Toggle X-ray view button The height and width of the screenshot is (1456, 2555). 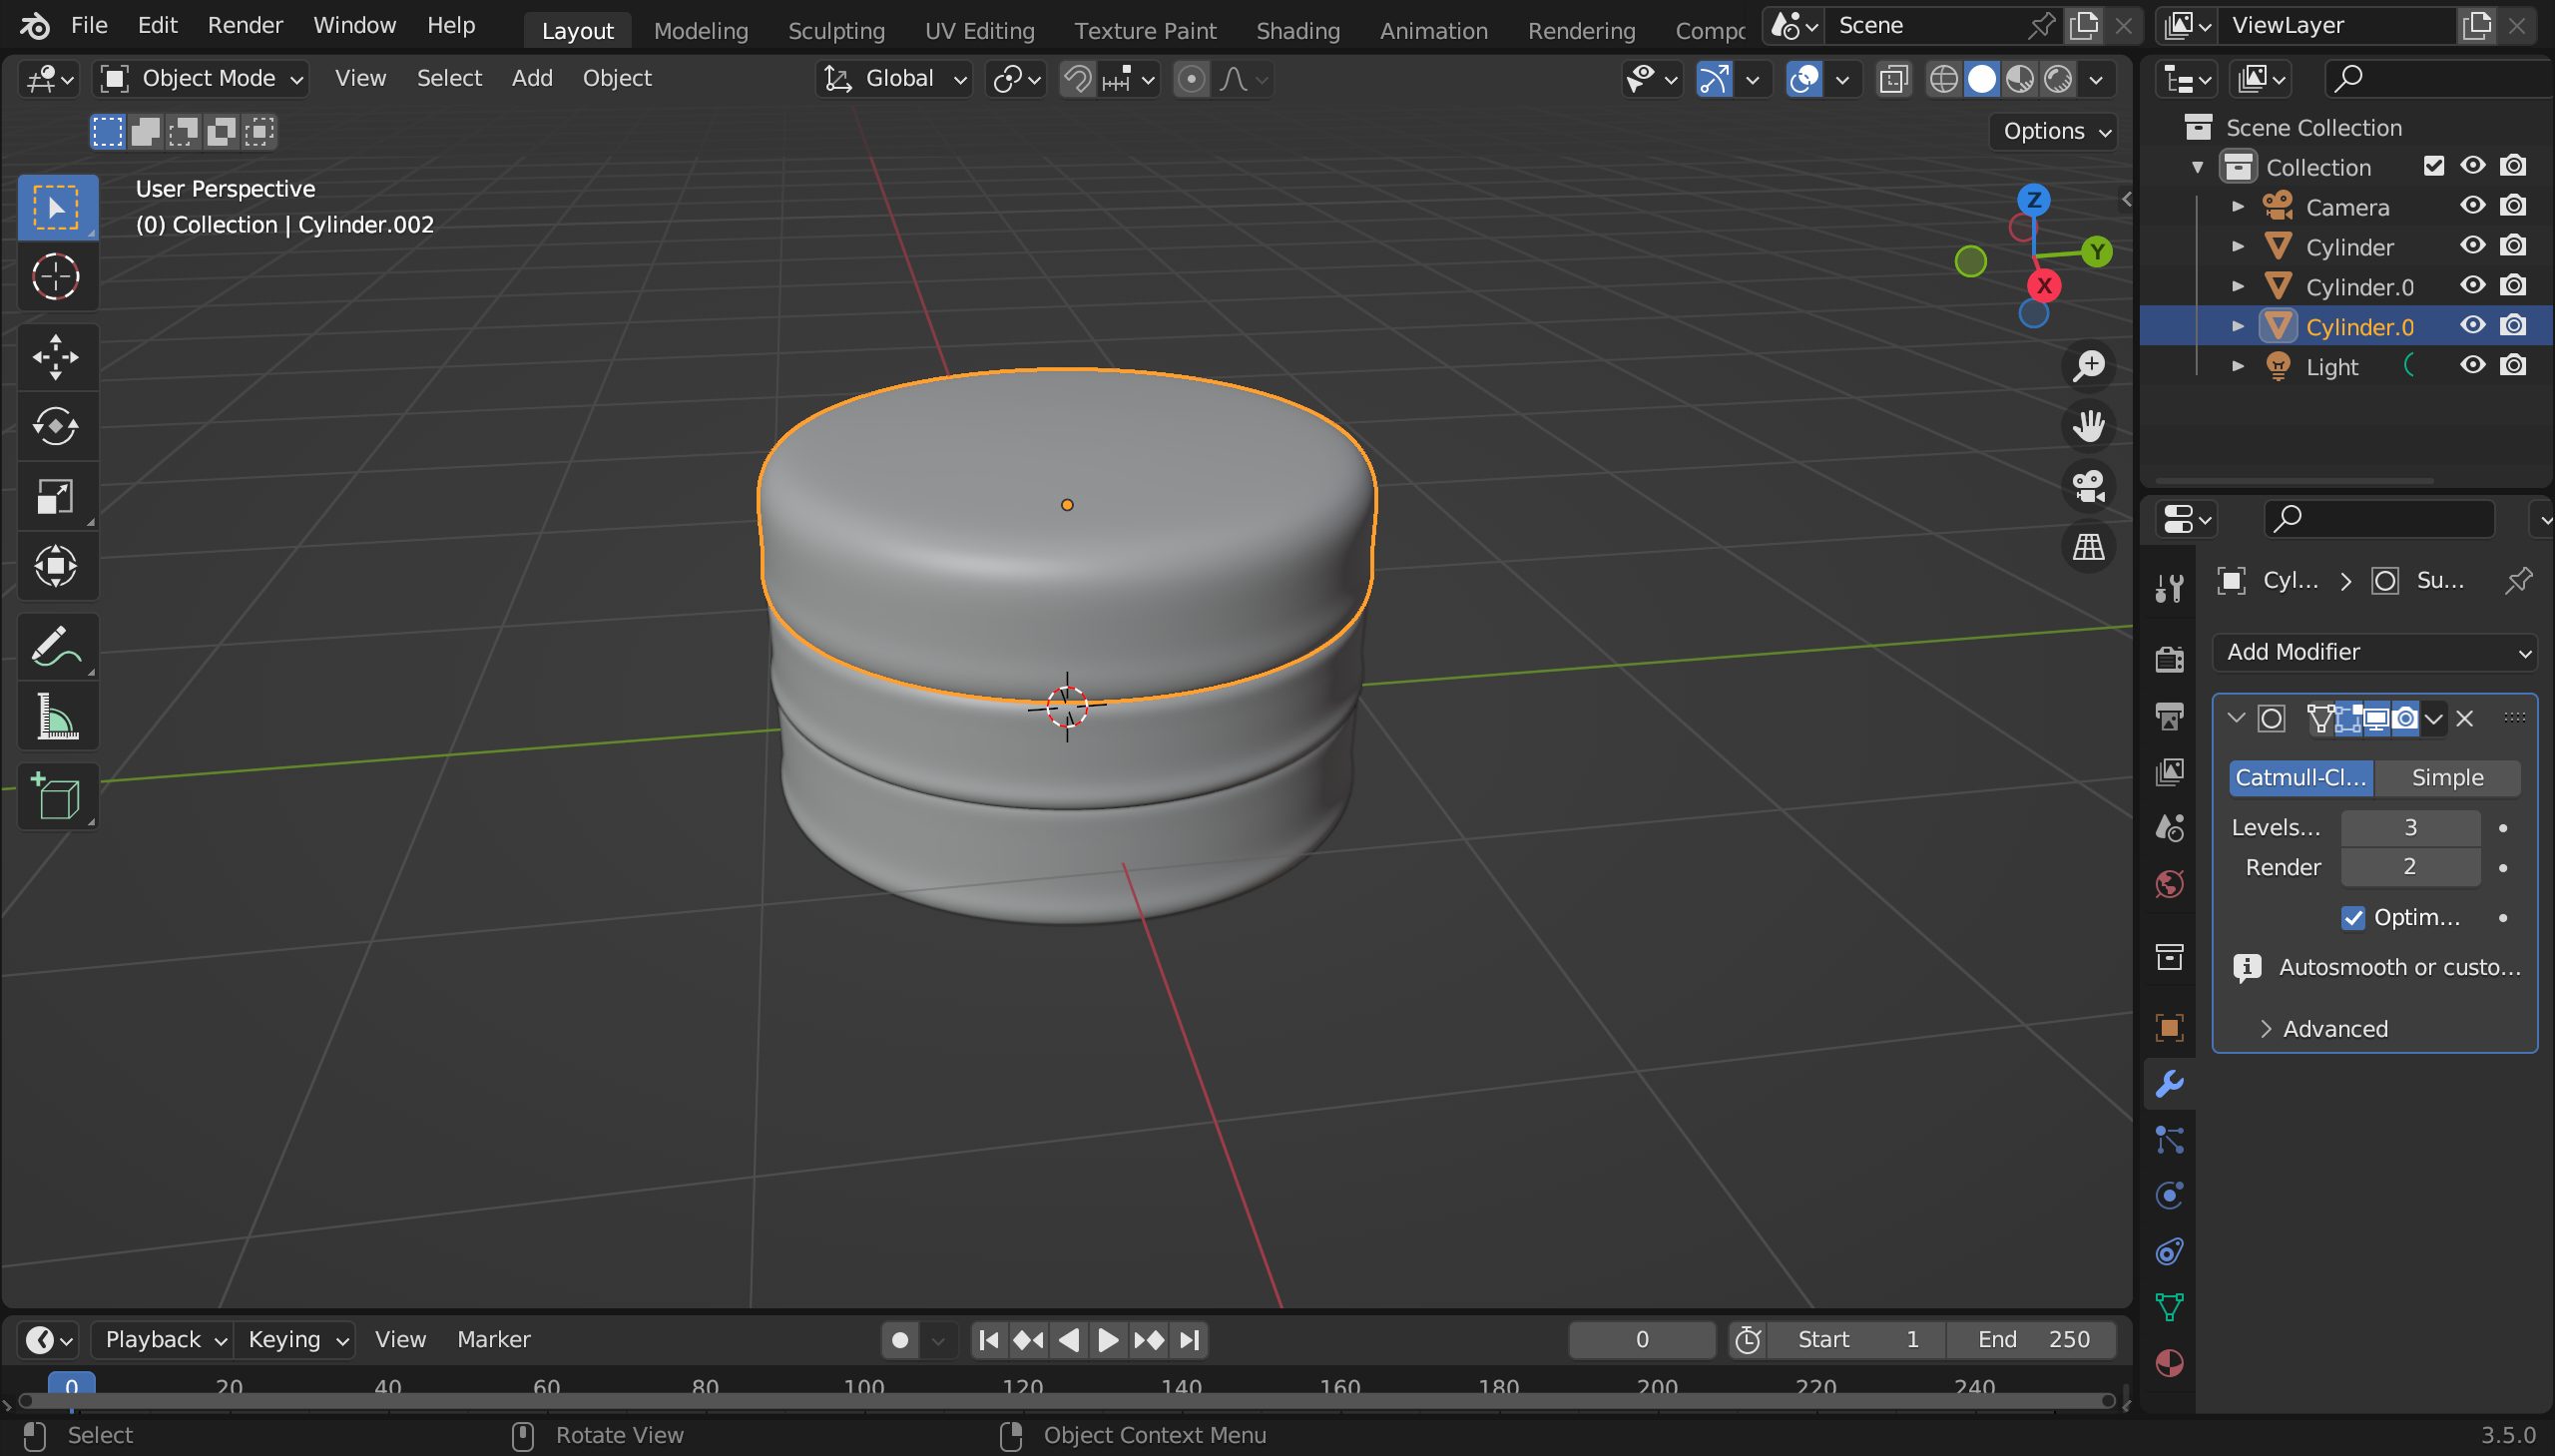click(x=1893, y=78)
